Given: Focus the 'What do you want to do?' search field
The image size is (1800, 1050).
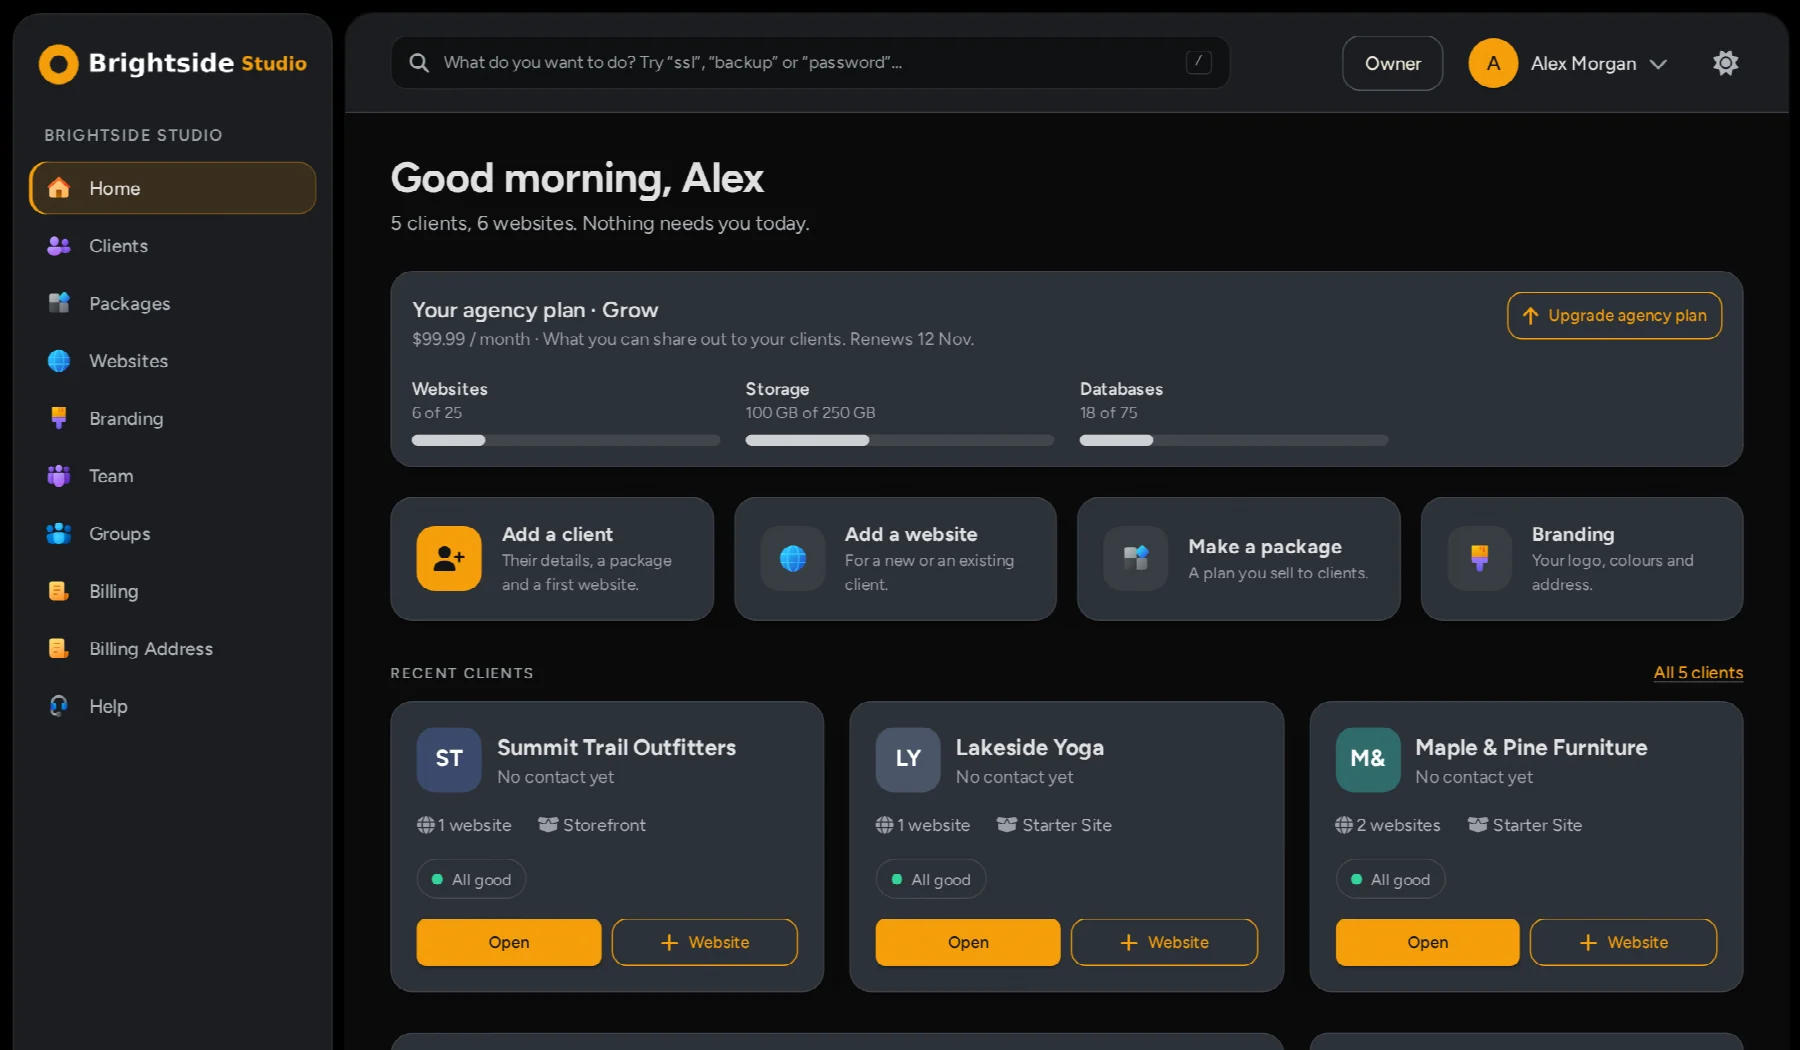Looking at the screenshot, I should tap(810, 62).
